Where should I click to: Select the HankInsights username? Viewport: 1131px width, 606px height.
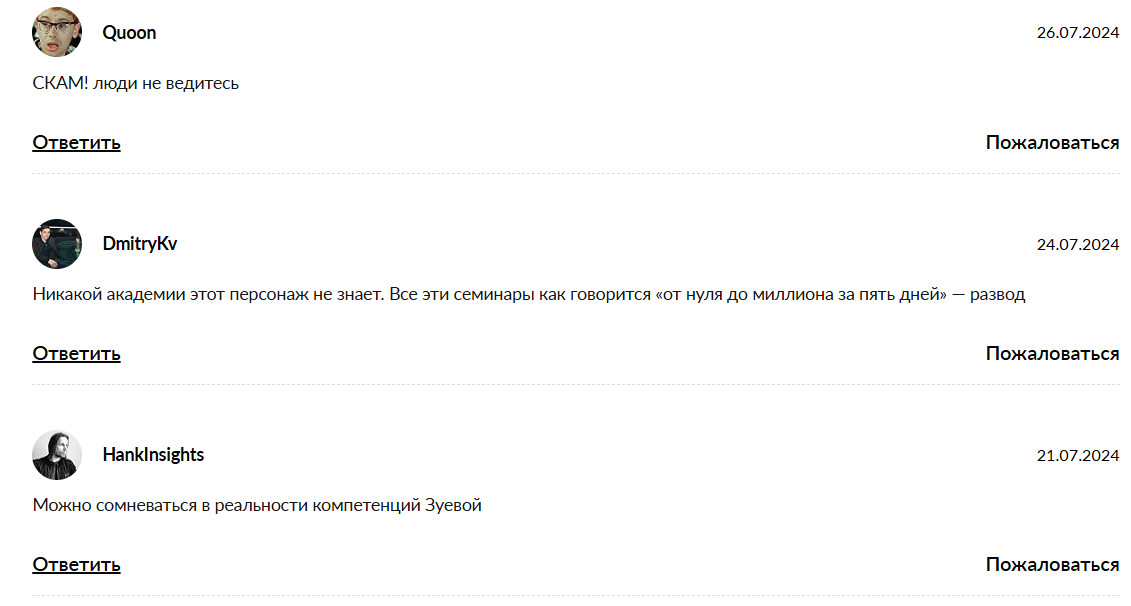pos(152,454)
